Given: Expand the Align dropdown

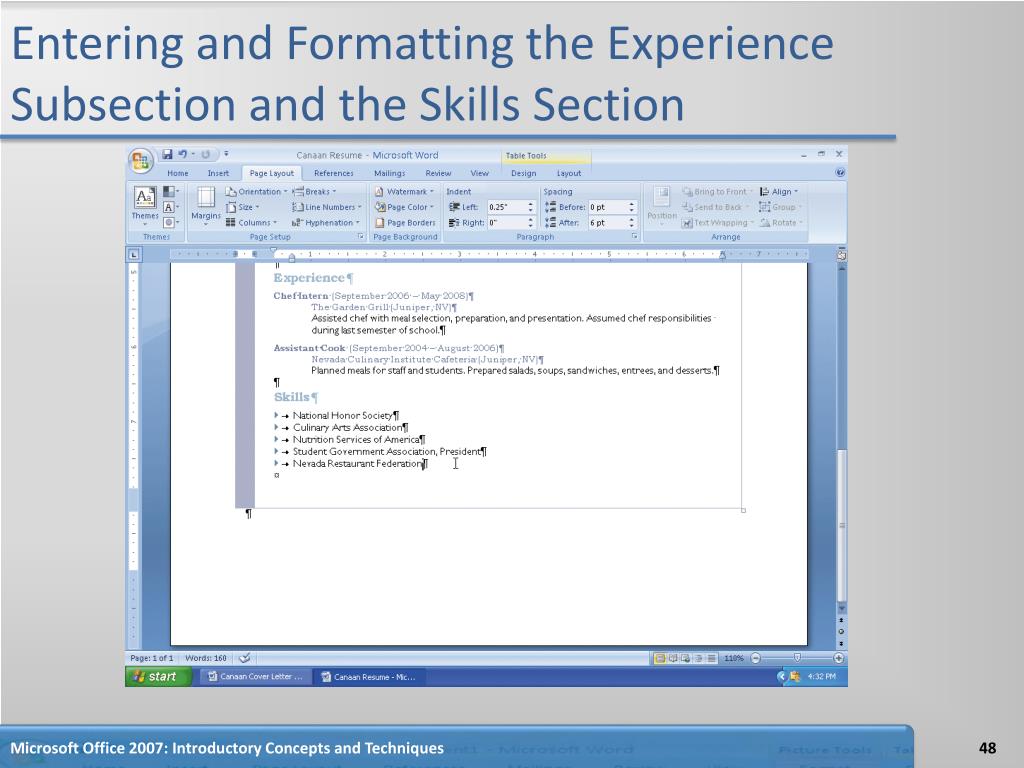Looking at the screenshot, I should point(778,191).
